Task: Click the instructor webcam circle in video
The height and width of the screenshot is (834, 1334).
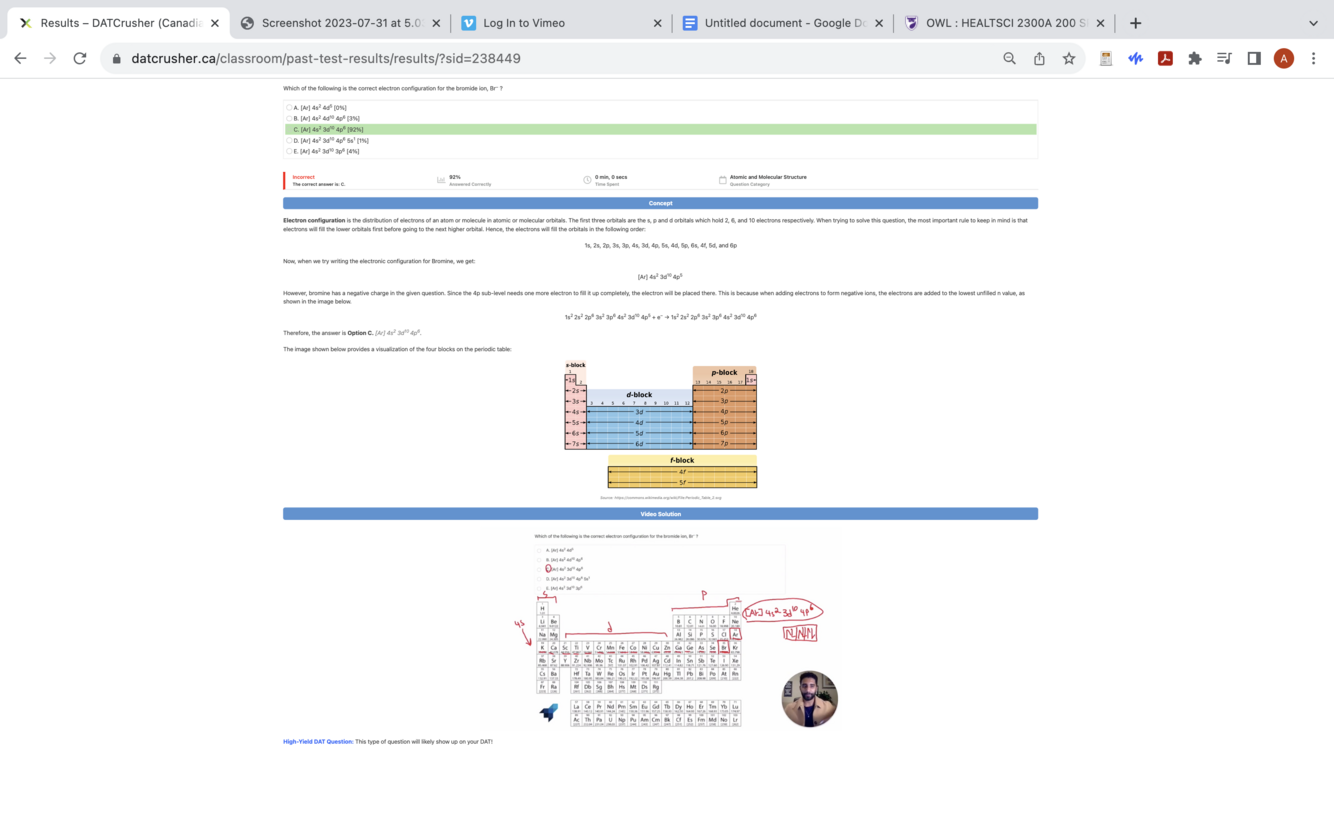Action: point(809,699)
